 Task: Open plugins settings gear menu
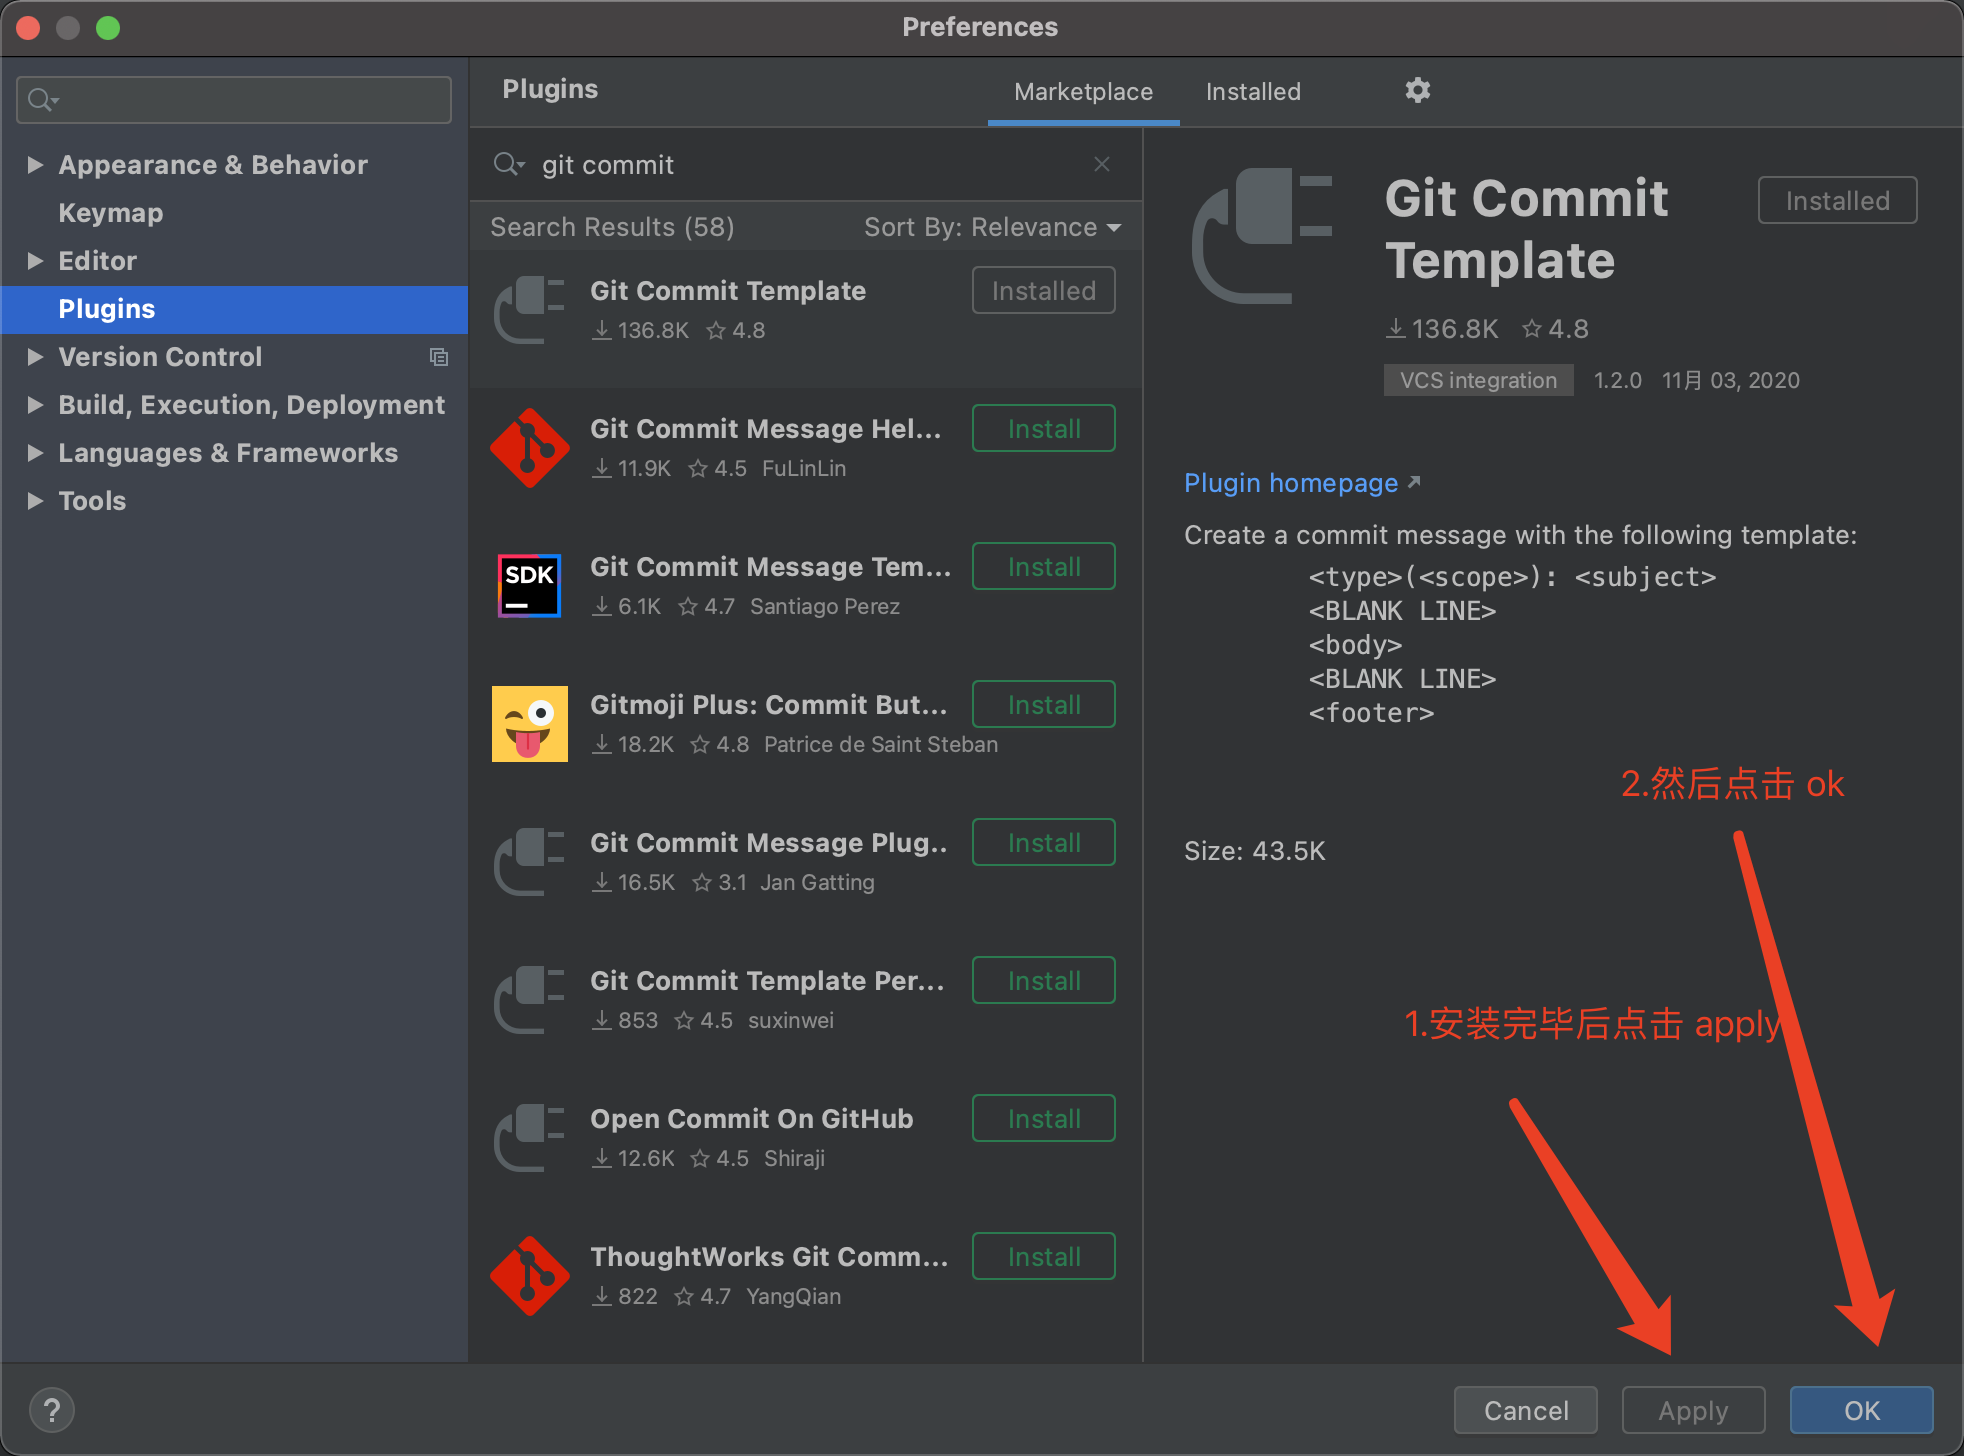click(x=1417, y=91)
